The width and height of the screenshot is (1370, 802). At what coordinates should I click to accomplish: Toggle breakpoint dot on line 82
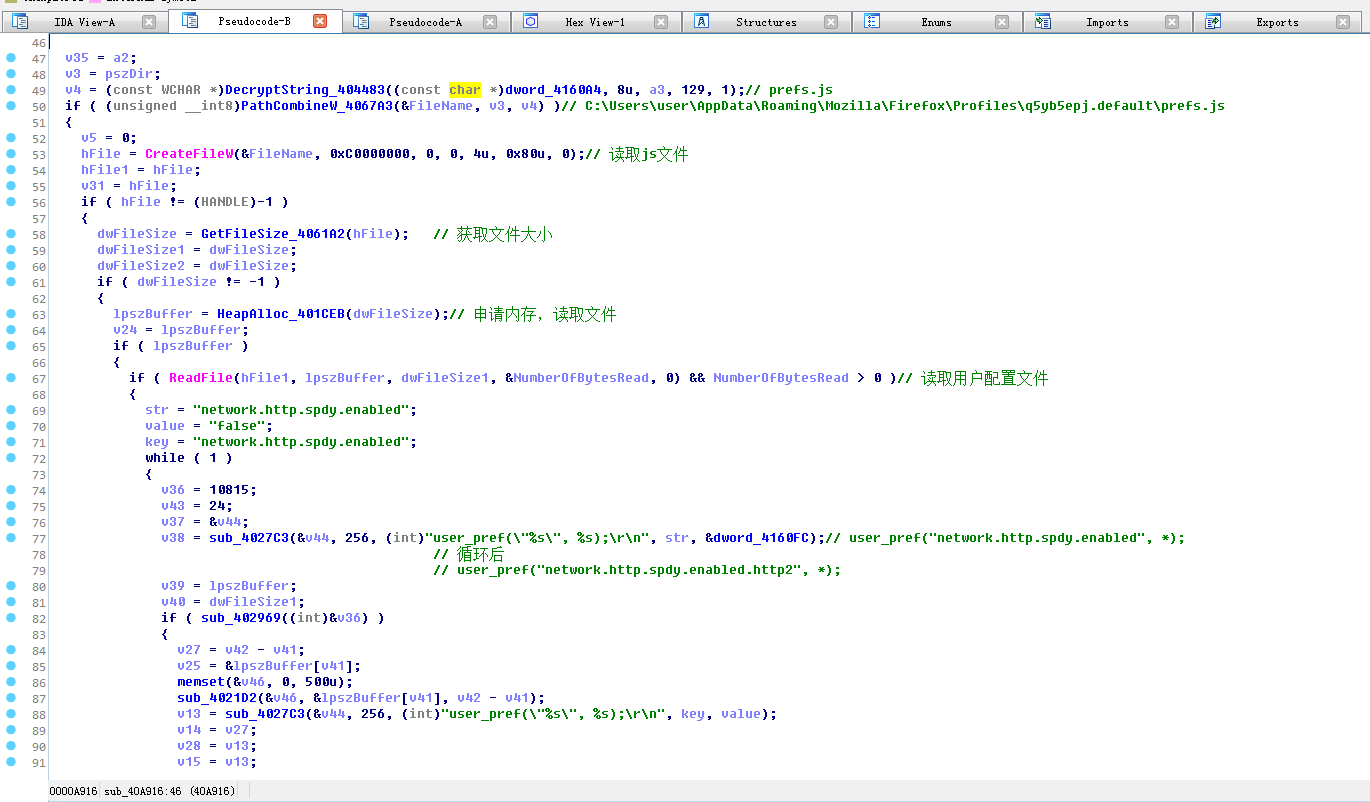[11, 618]
